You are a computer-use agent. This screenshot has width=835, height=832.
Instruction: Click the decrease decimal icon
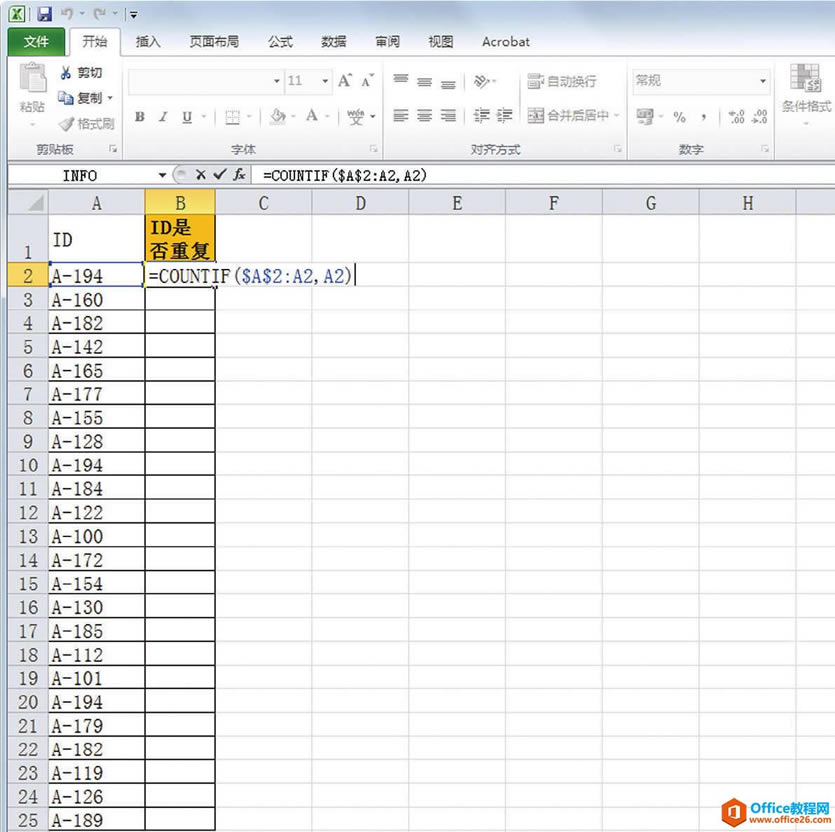click(759, 117)
